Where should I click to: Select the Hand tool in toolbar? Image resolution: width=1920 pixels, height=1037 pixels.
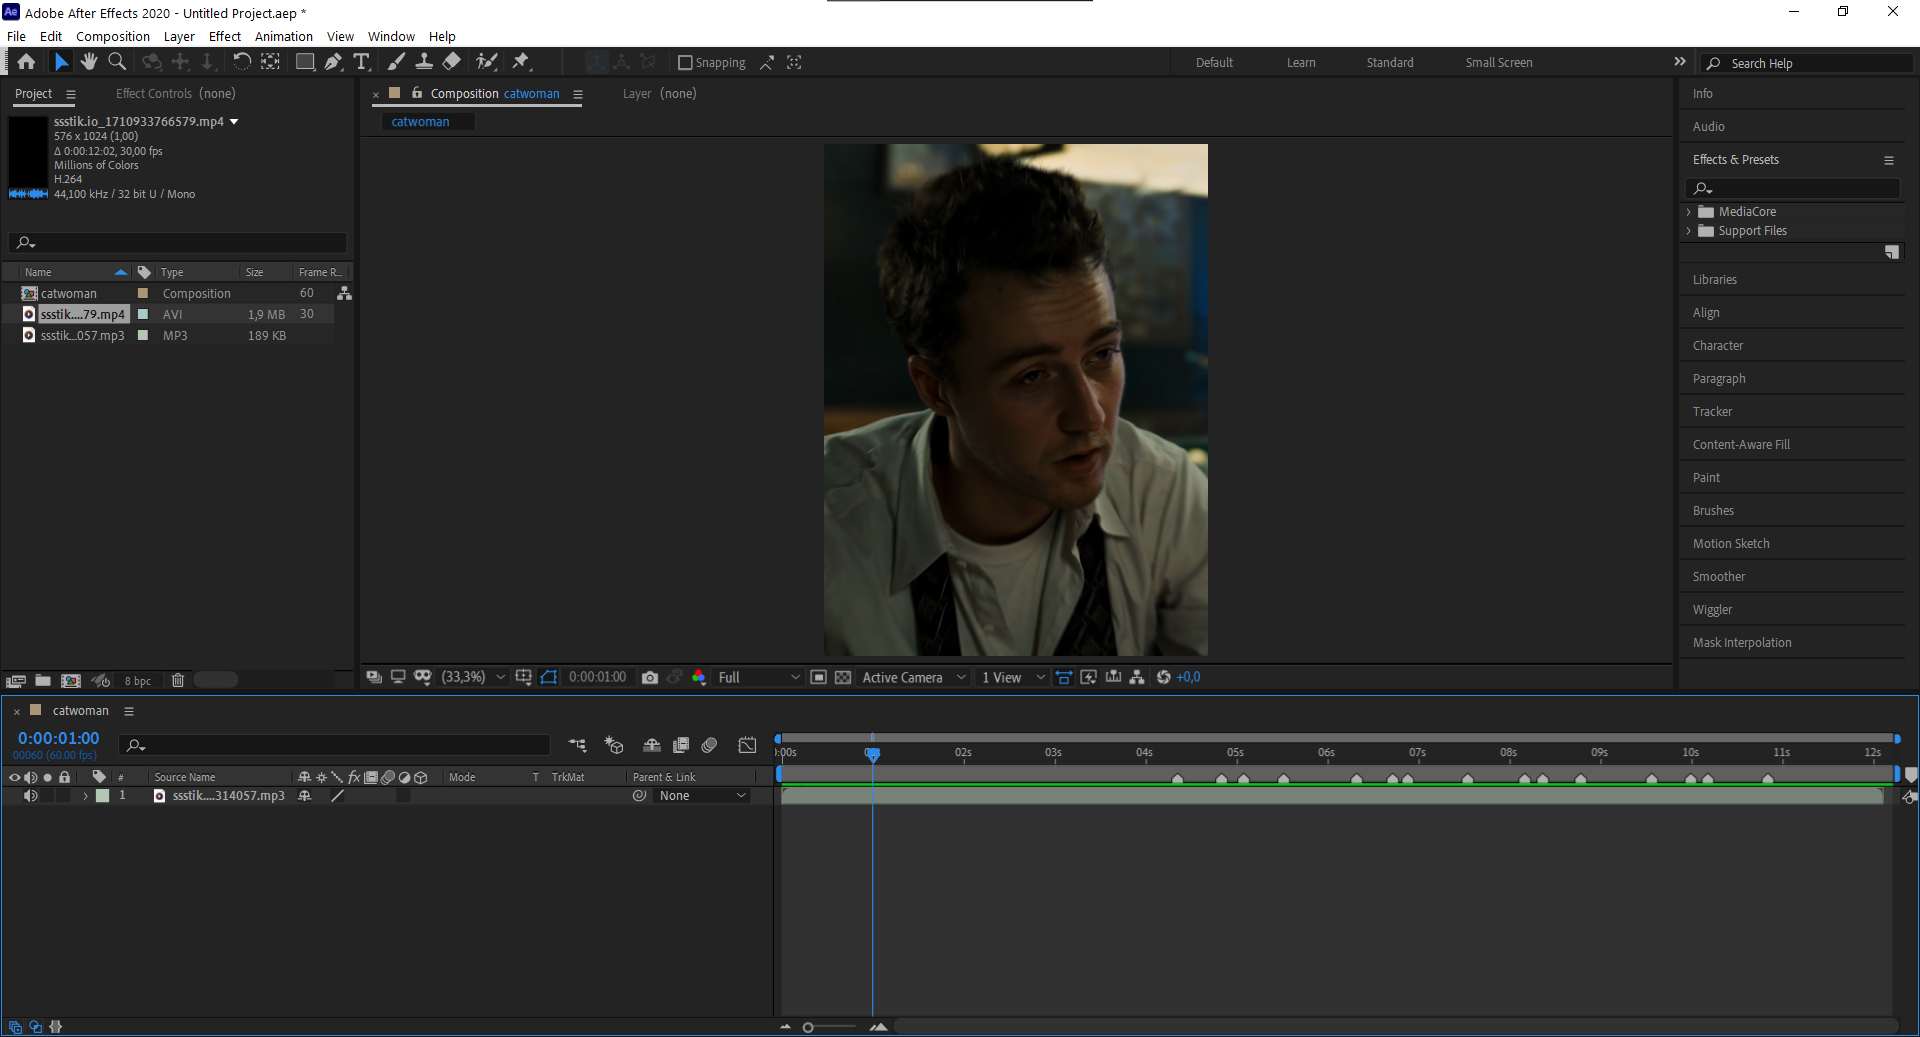tap(89, 62)
